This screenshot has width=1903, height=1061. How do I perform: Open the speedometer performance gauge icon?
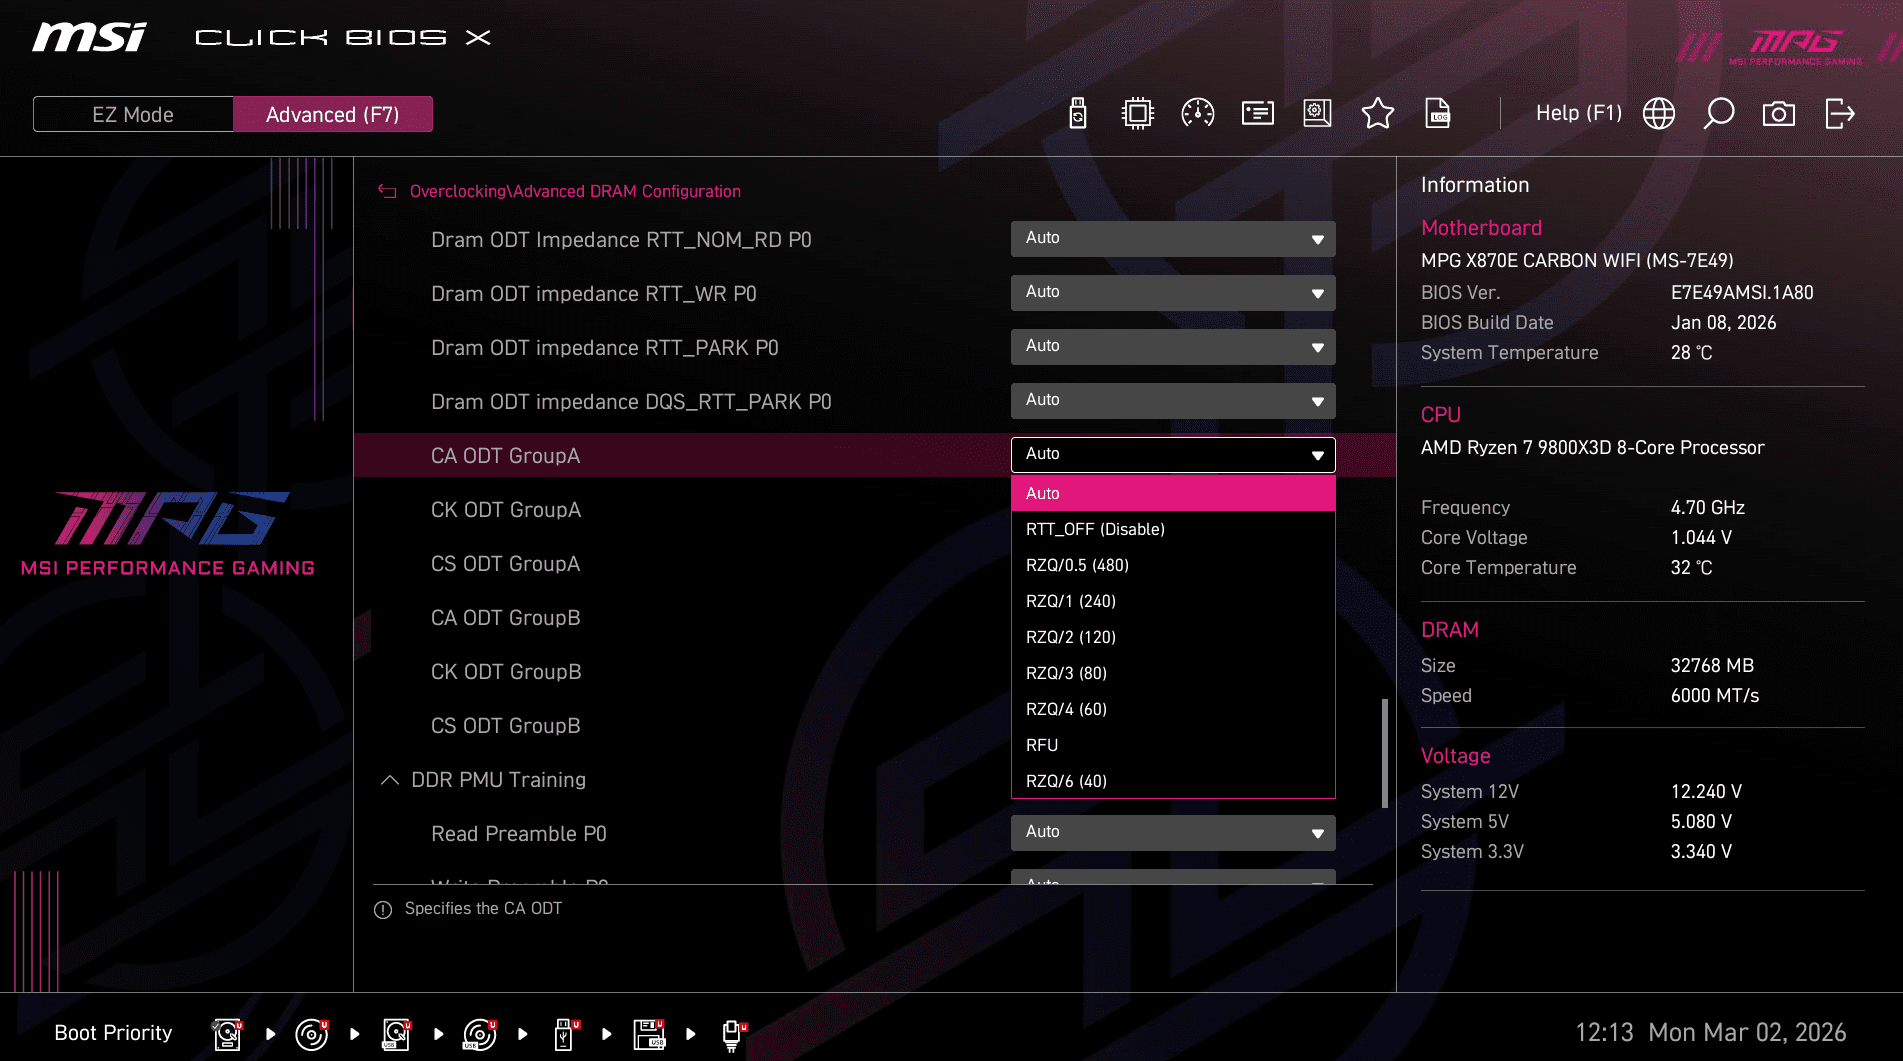click(x=1198, y=114)
